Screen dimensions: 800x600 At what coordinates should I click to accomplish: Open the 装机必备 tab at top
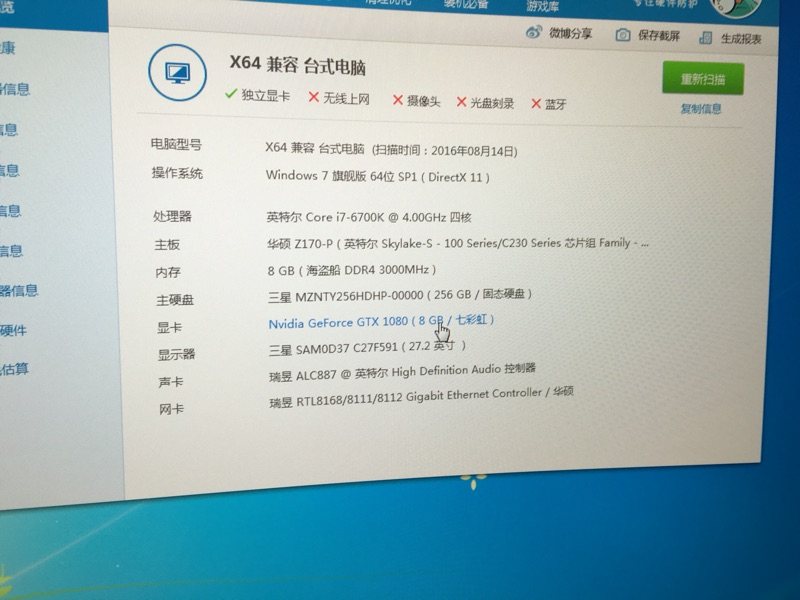[x=466, y=4]
